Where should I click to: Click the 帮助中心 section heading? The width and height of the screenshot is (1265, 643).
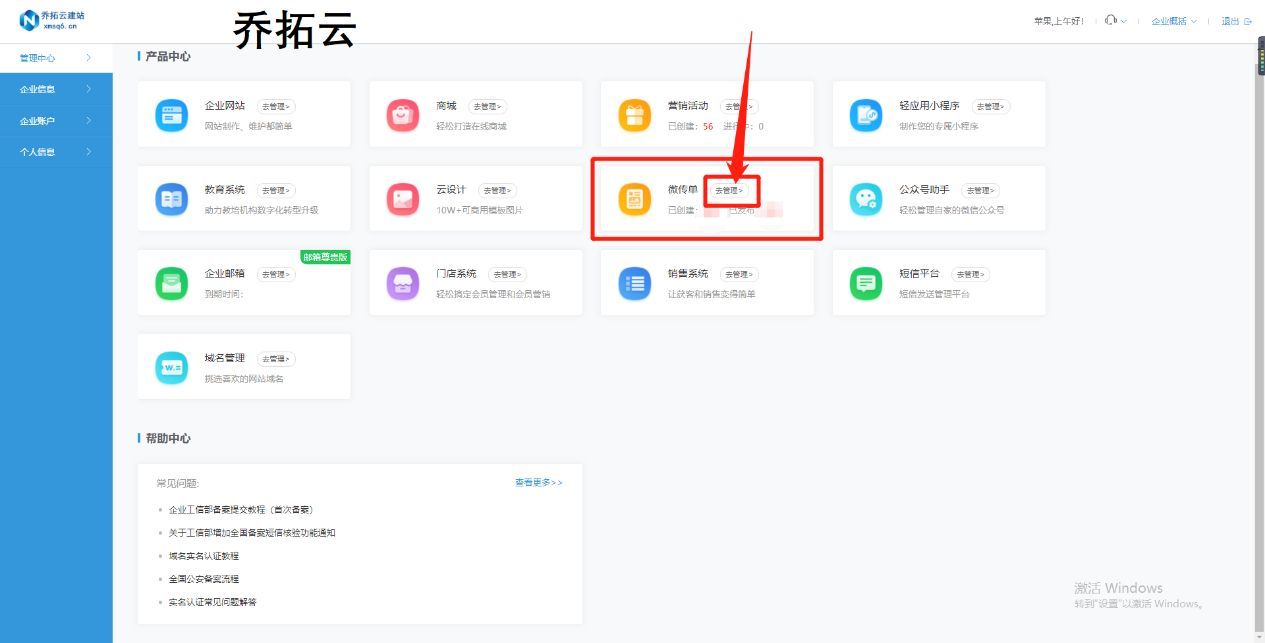(168, 439)
